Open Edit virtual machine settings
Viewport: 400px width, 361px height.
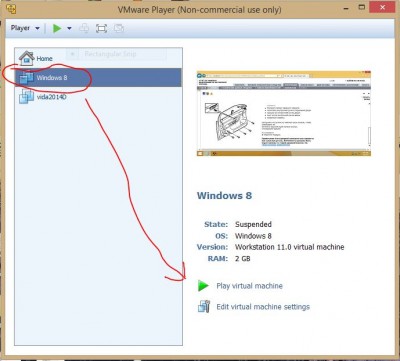263,307
